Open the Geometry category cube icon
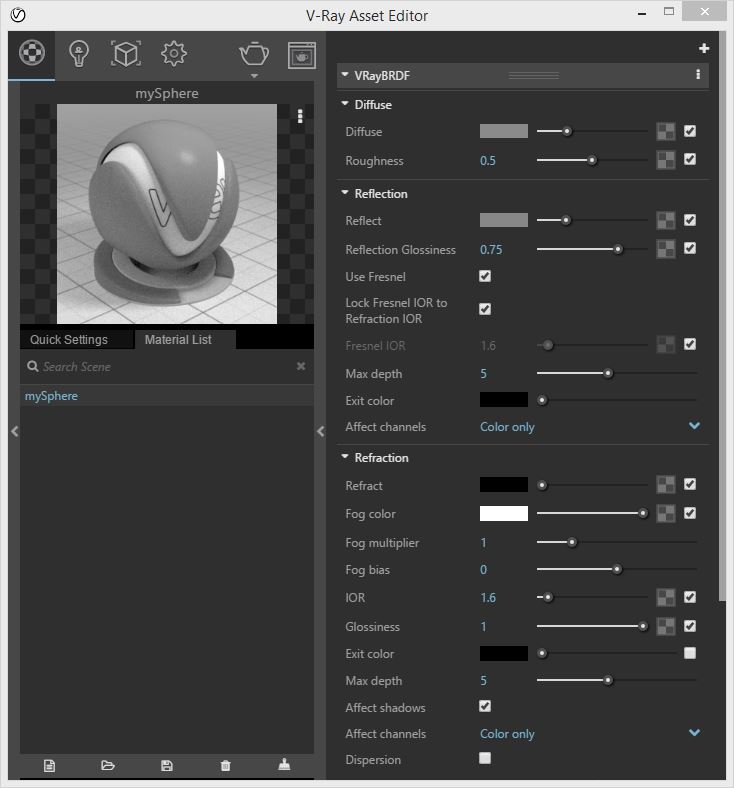 (x=126, y=54)
